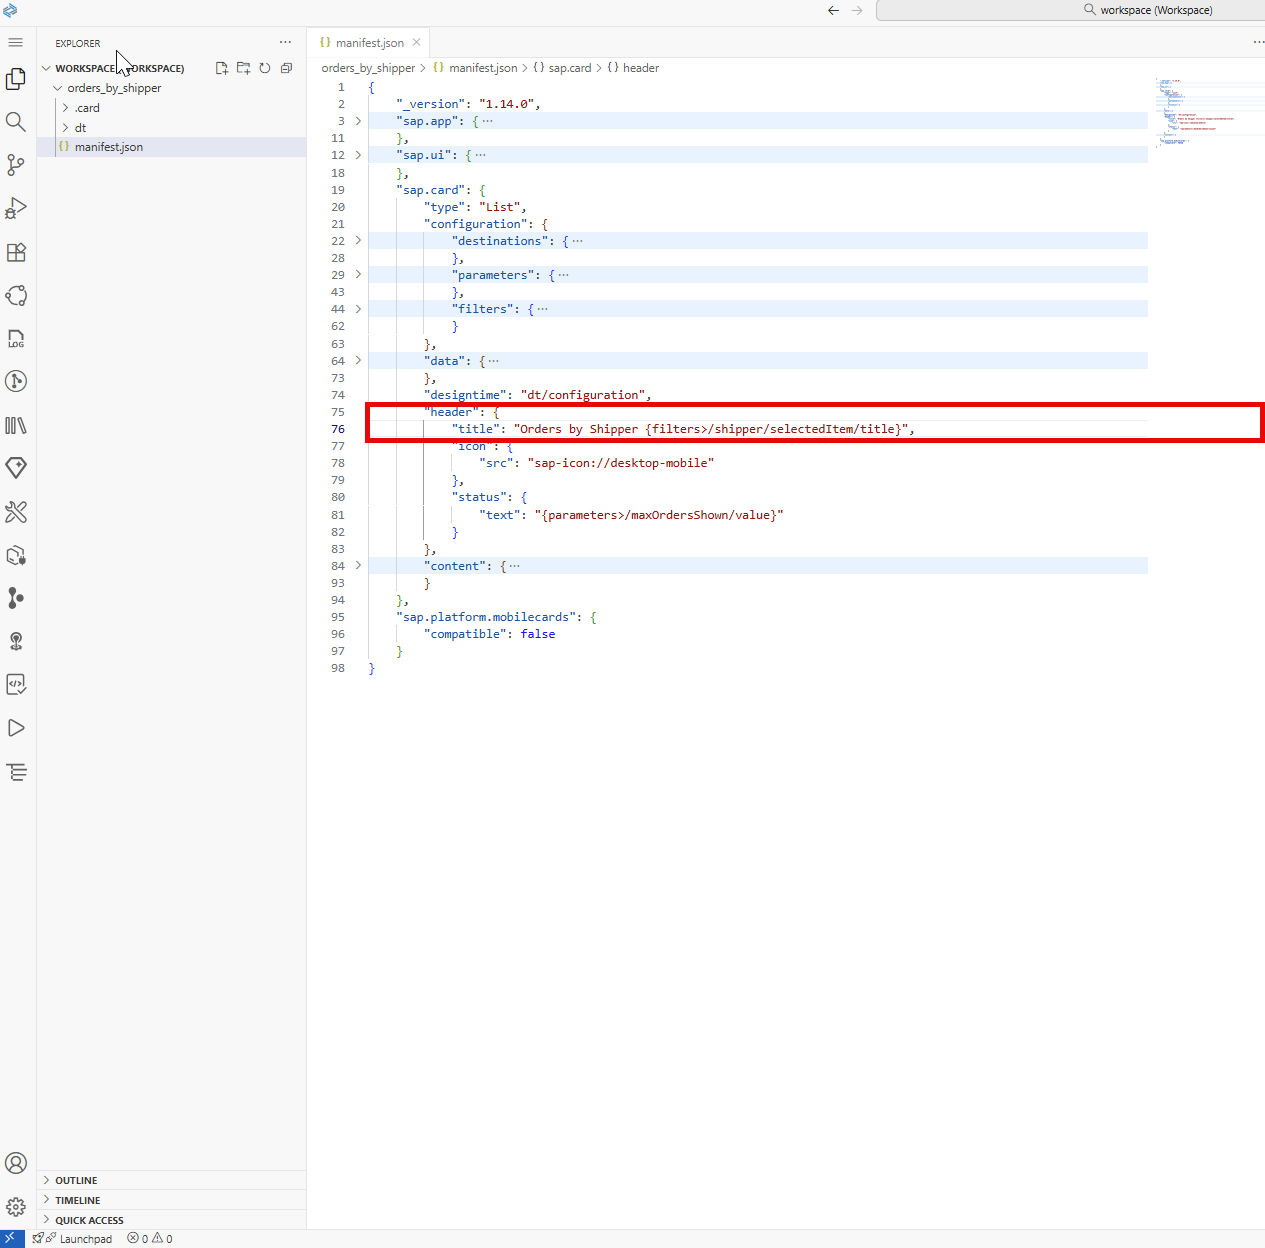Unfold the content block at line 84
This screenshot has height=1248, width=1265.
358,566
